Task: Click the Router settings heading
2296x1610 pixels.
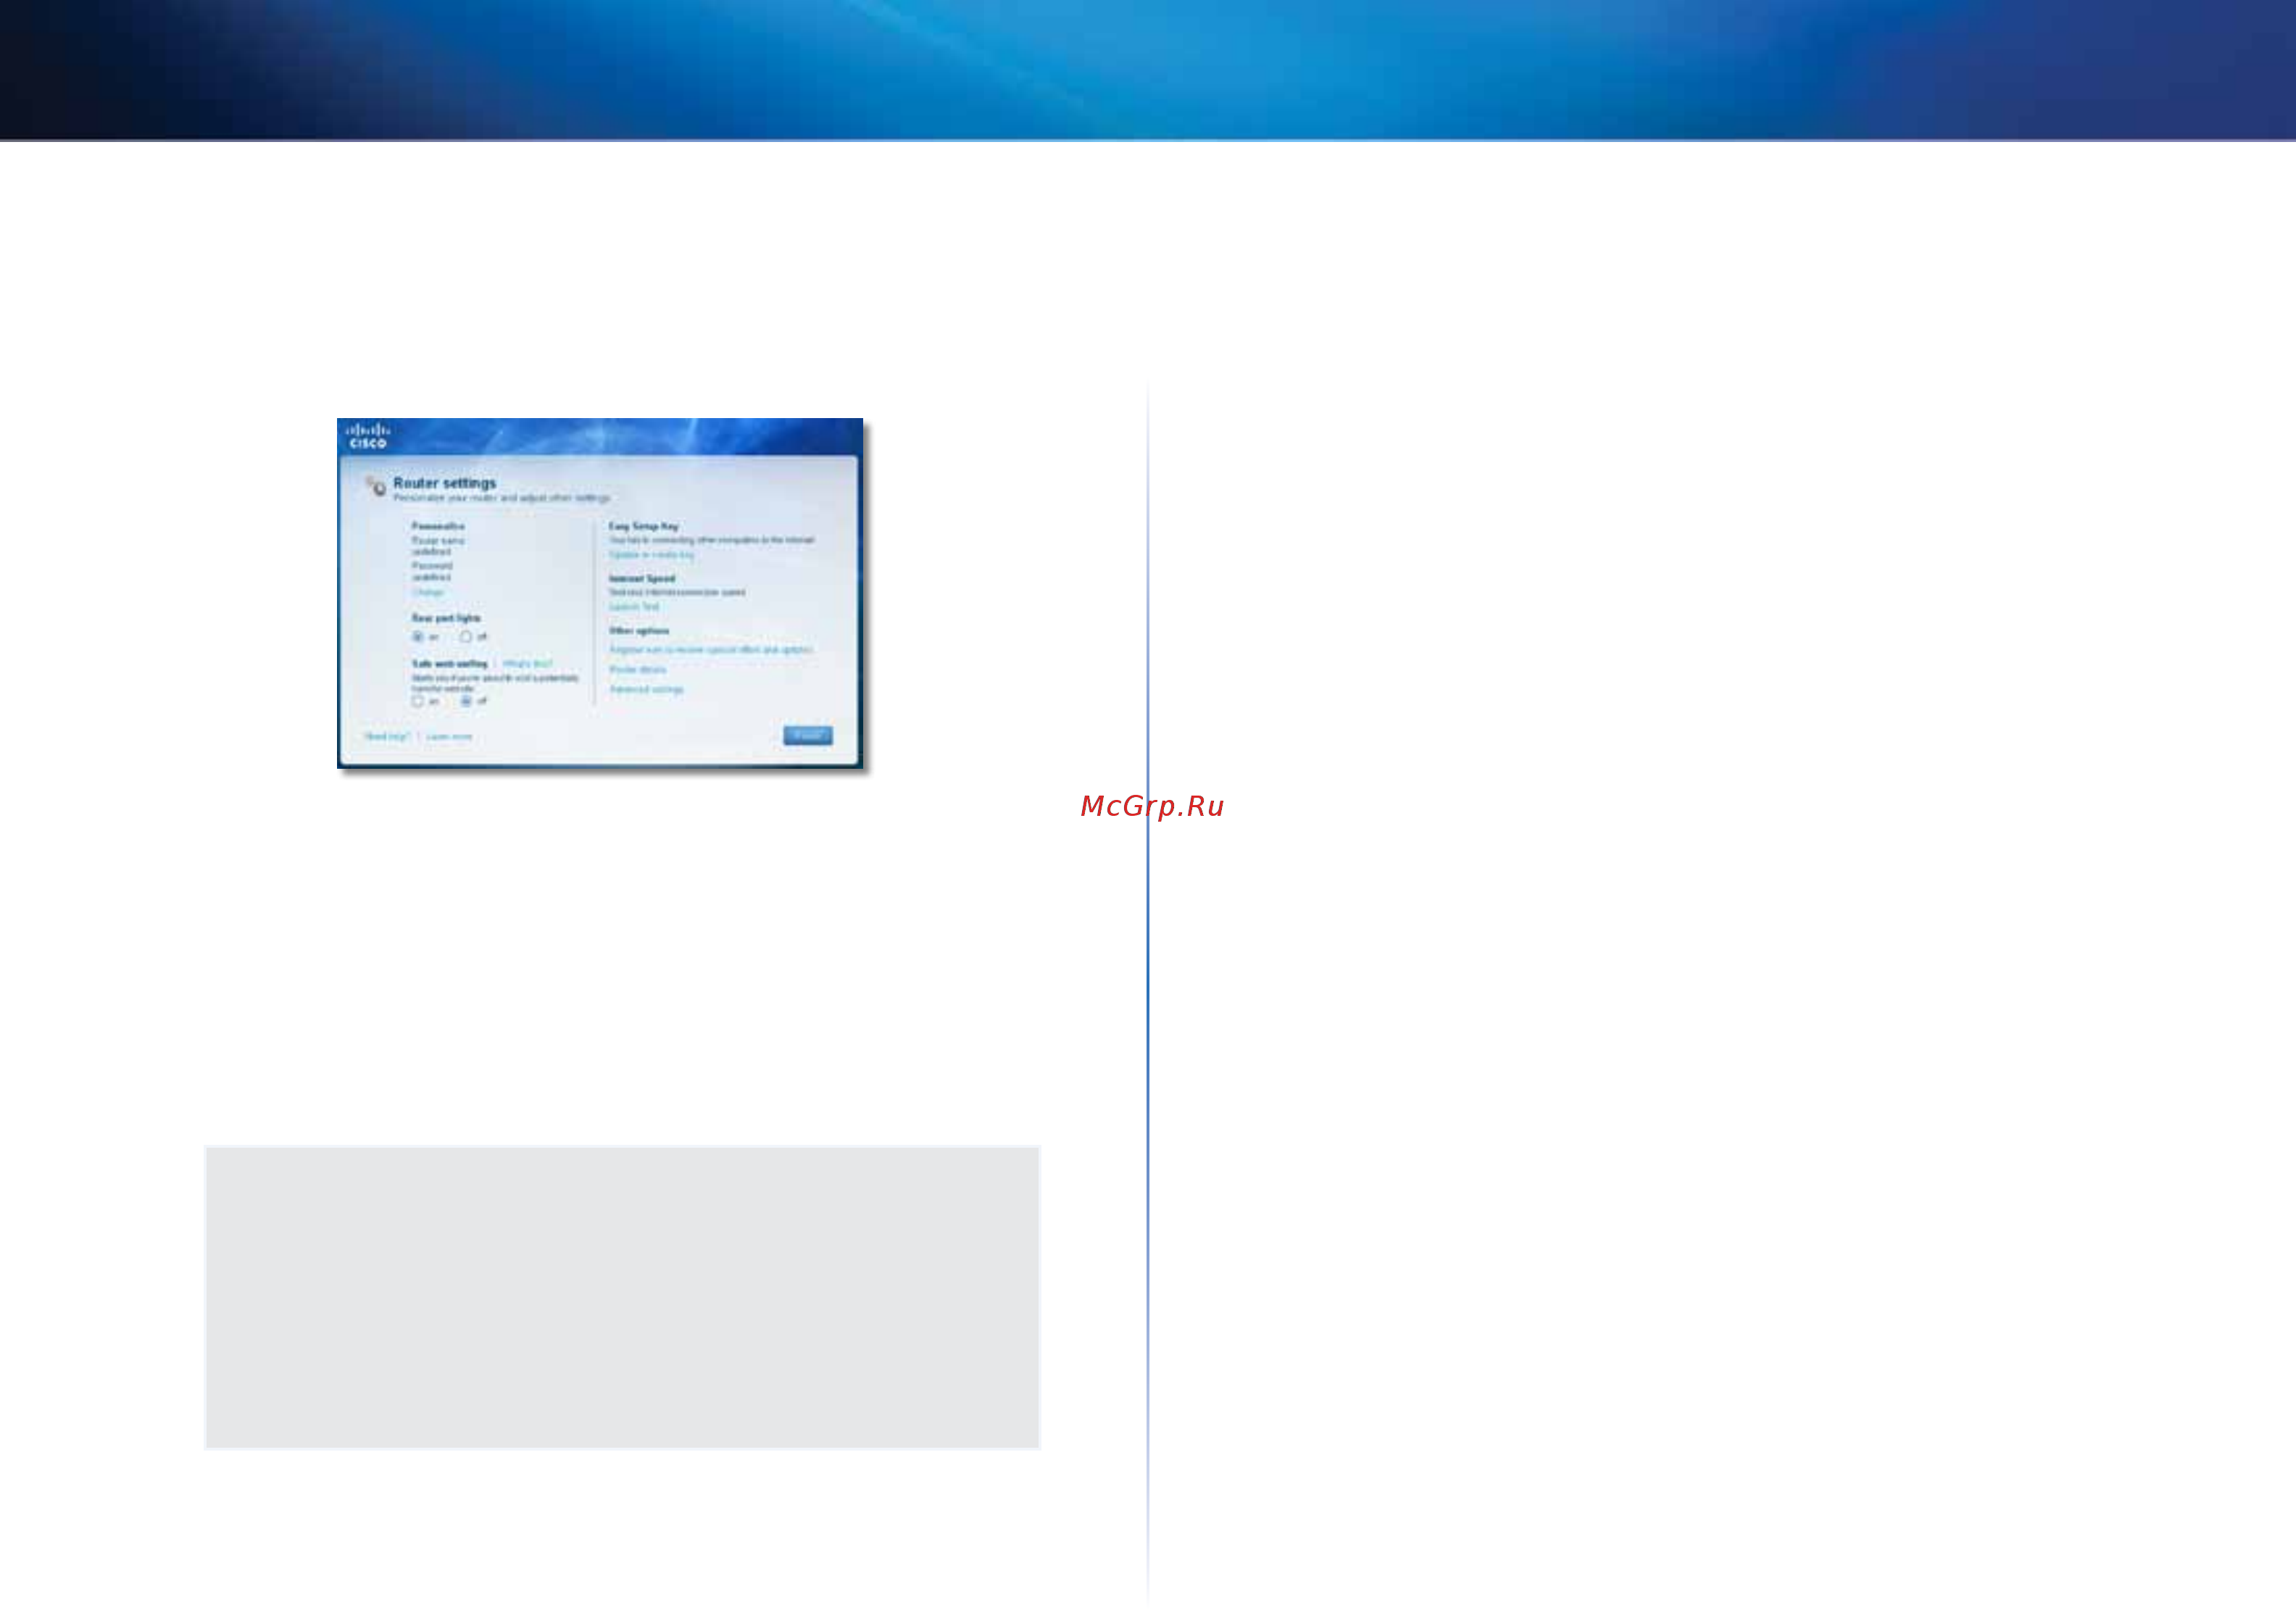Action: (x=445, y=483)
